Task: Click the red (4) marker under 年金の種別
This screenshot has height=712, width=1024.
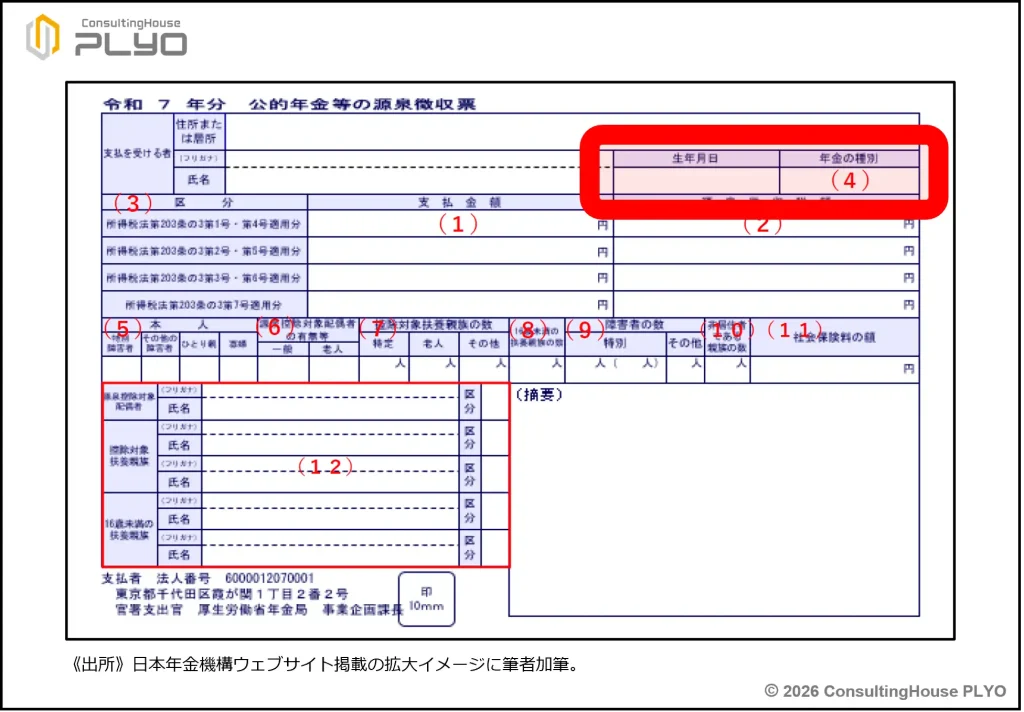Action: coord(850,181)
